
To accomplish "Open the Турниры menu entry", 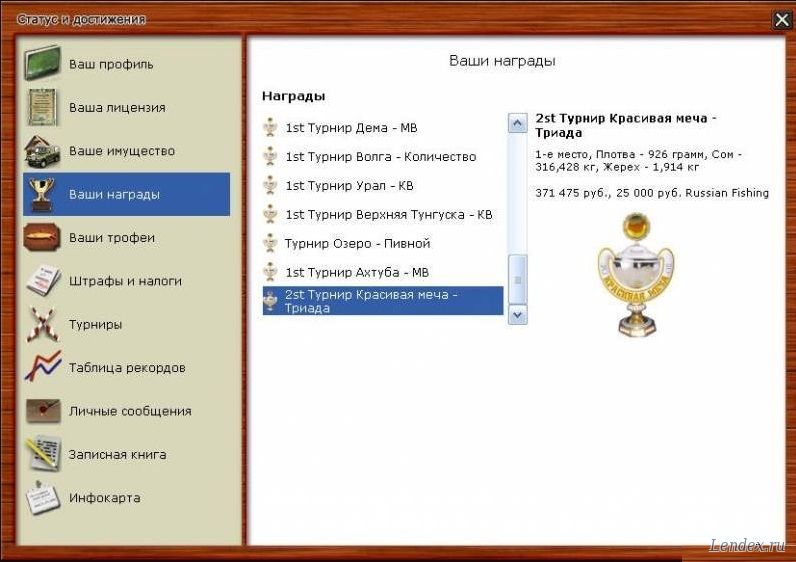I will pyautogui.click(x=95, y=325).
